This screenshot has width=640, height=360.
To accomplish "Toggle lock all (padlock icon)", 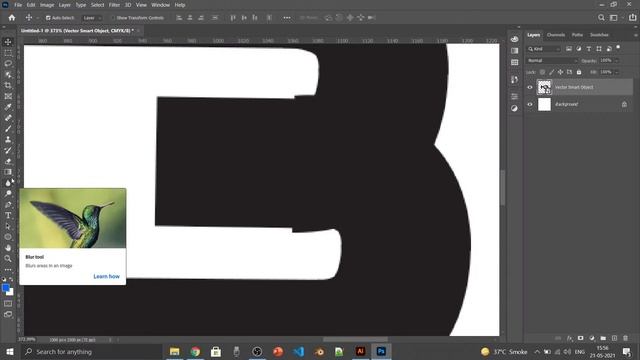I will point(579,72).
